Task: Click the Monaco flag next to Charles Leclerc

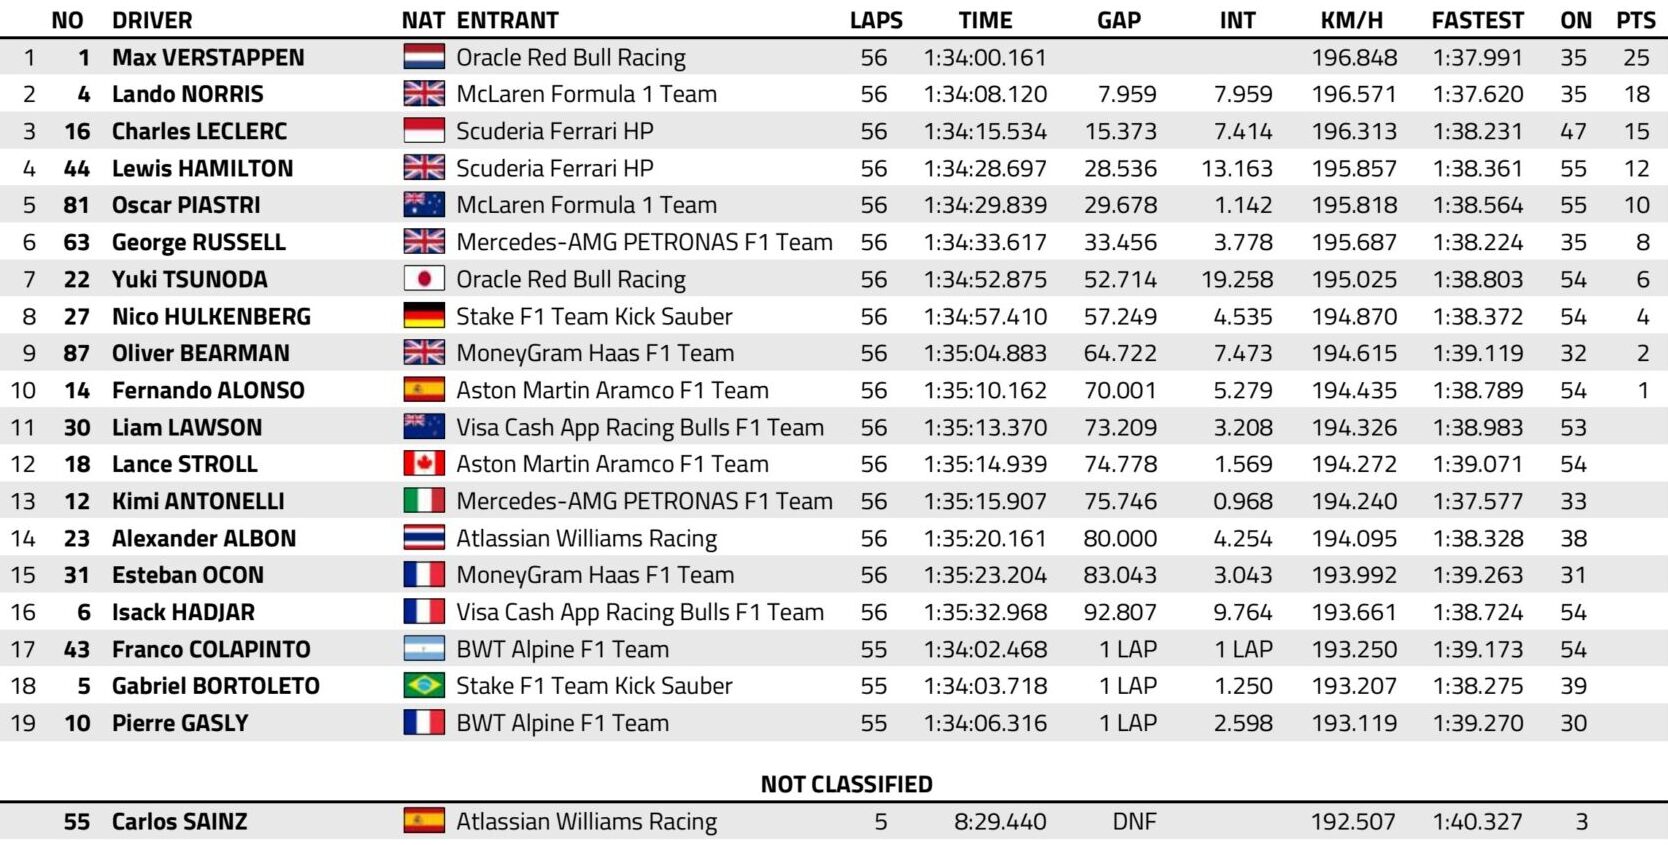Action: coord(424,131)
